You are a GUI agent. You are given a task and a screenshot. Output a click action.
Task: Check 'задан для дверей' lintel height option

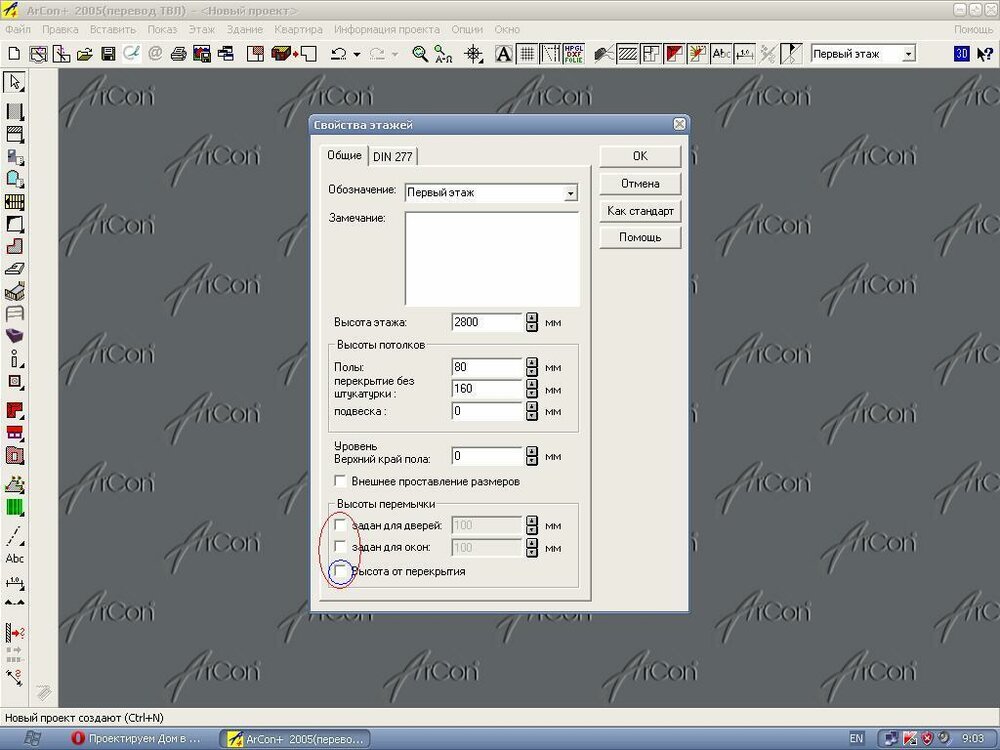tap(341, 525)
